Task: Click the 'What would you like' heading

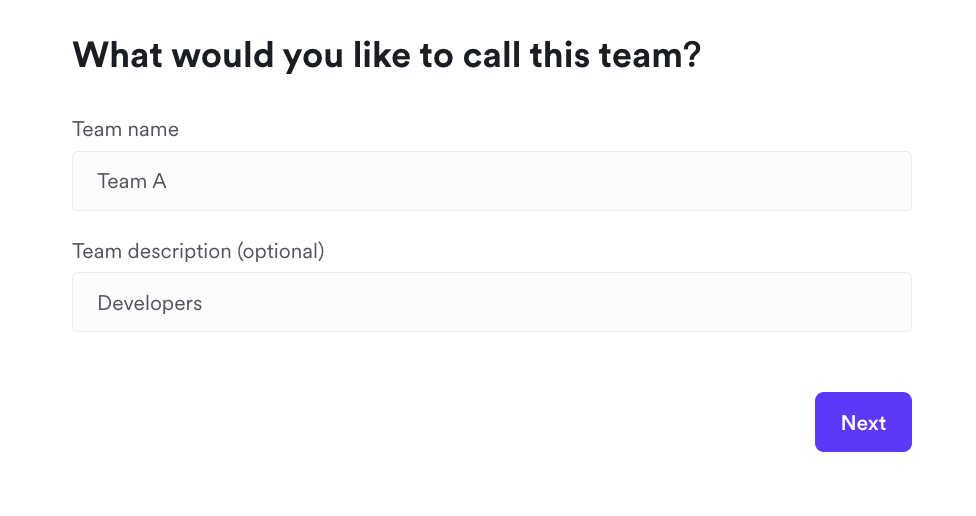Action: (x=386, y=55)
